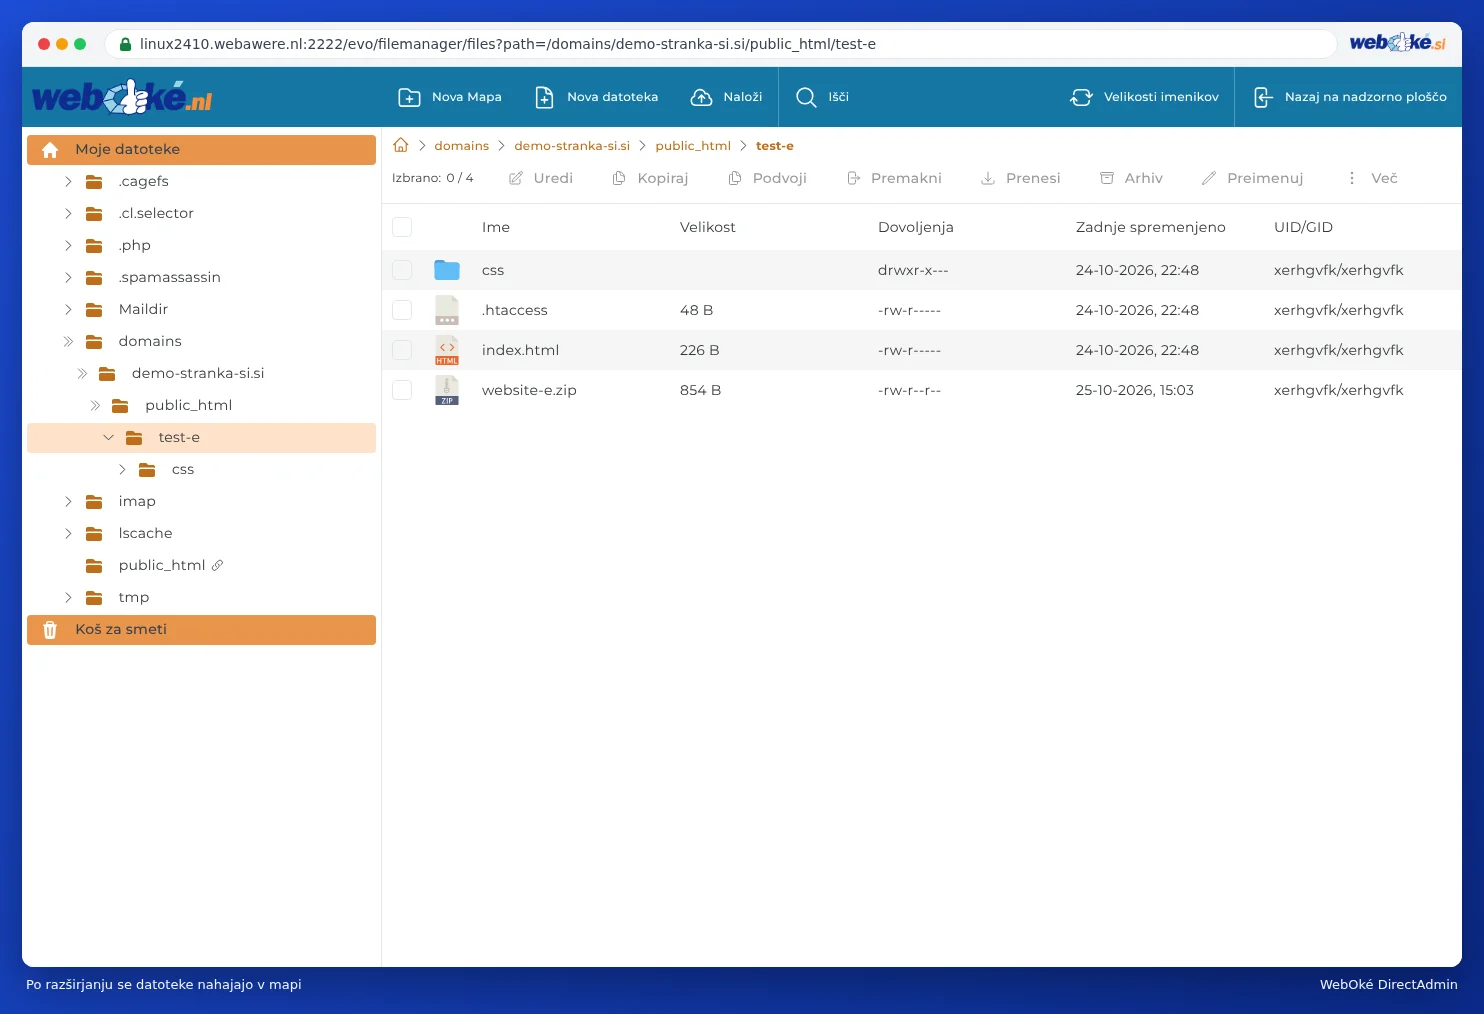Expand the tmp folder chevron

[x=68, y=597]
